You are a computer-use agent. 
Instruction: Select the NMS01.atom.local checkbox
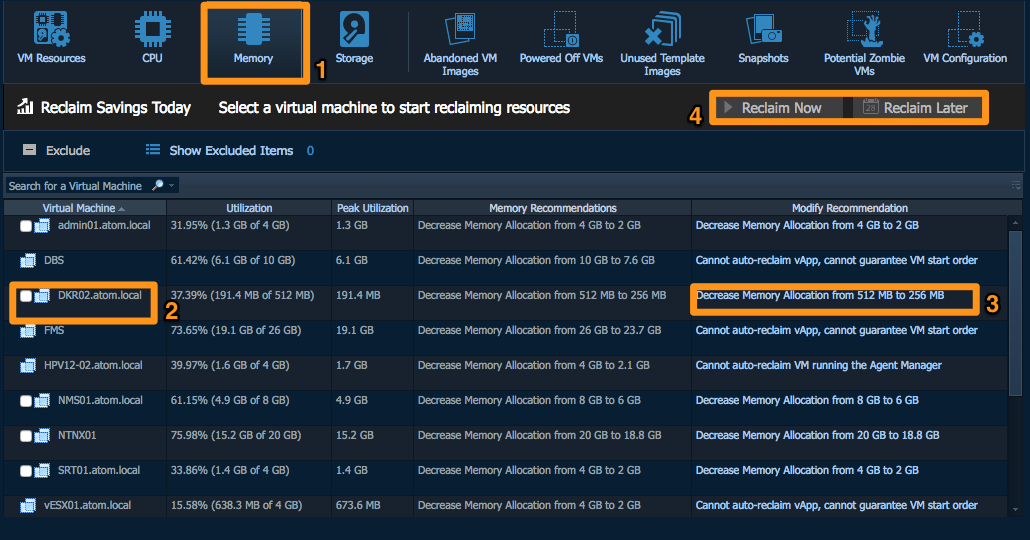coord(26,401)
